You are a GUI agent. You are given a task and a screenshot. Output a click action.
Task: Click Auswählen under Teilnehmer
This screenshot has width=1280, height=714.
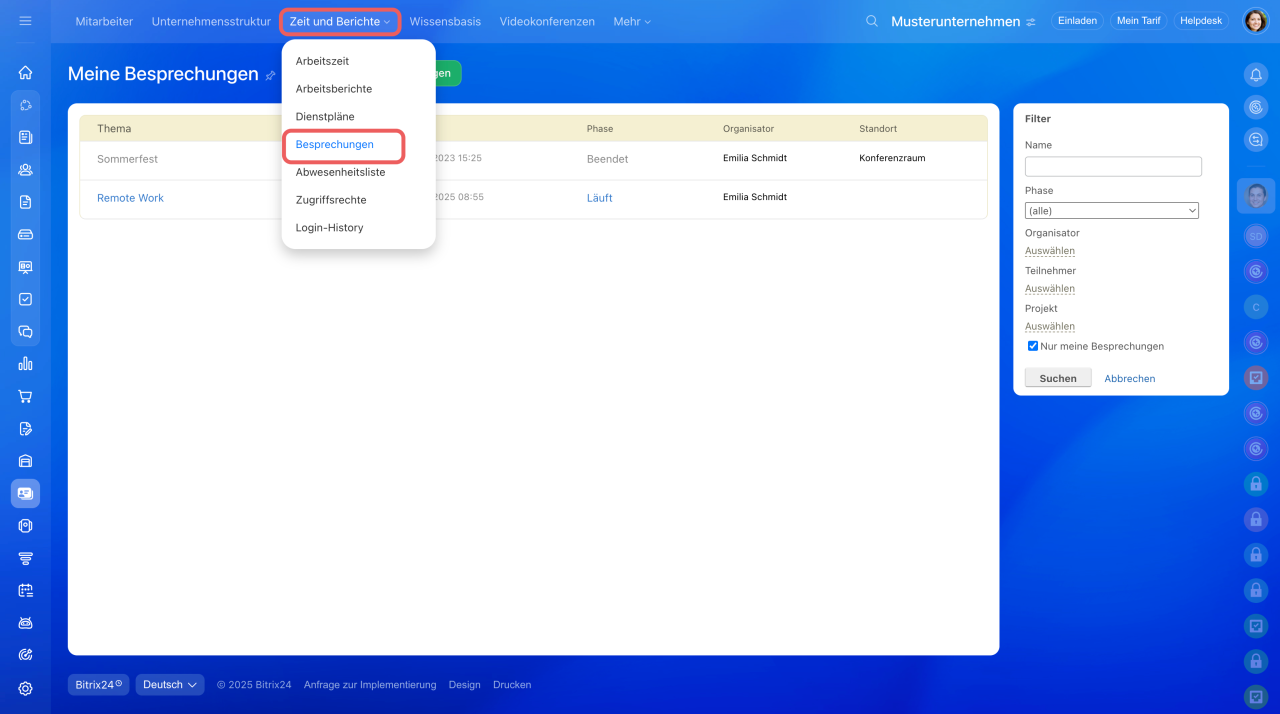1050,289
